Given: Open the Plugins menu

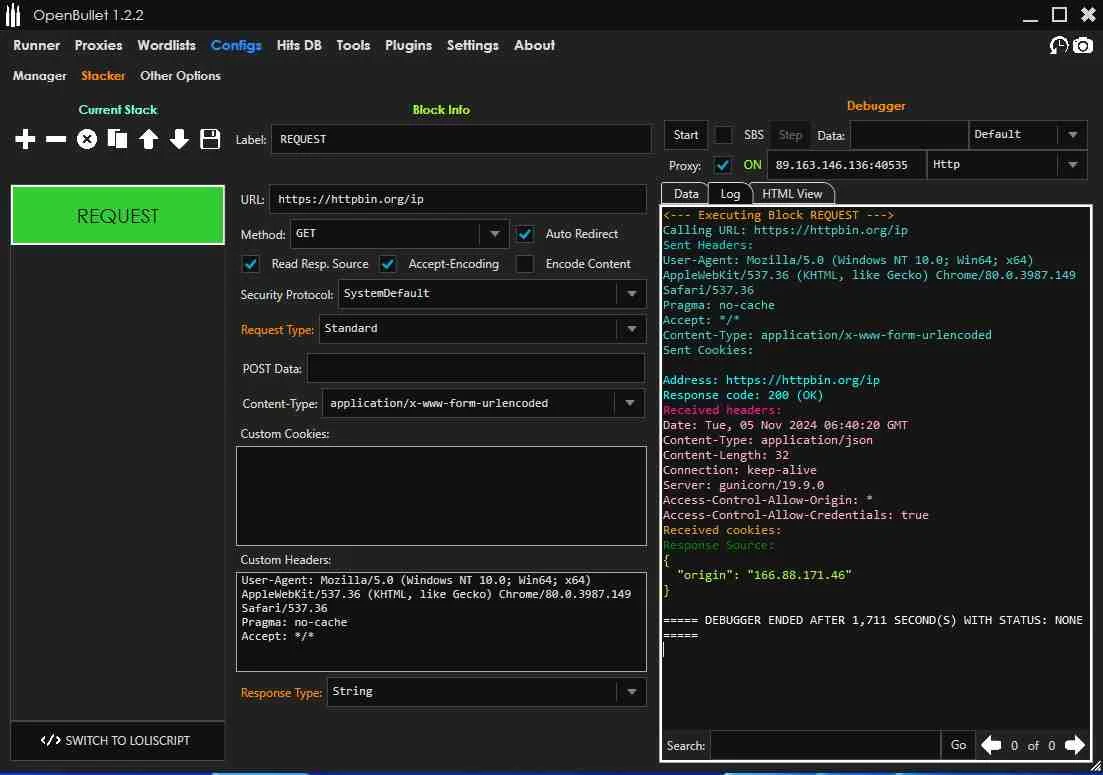Looking at the screenshot, I should 408,45.
